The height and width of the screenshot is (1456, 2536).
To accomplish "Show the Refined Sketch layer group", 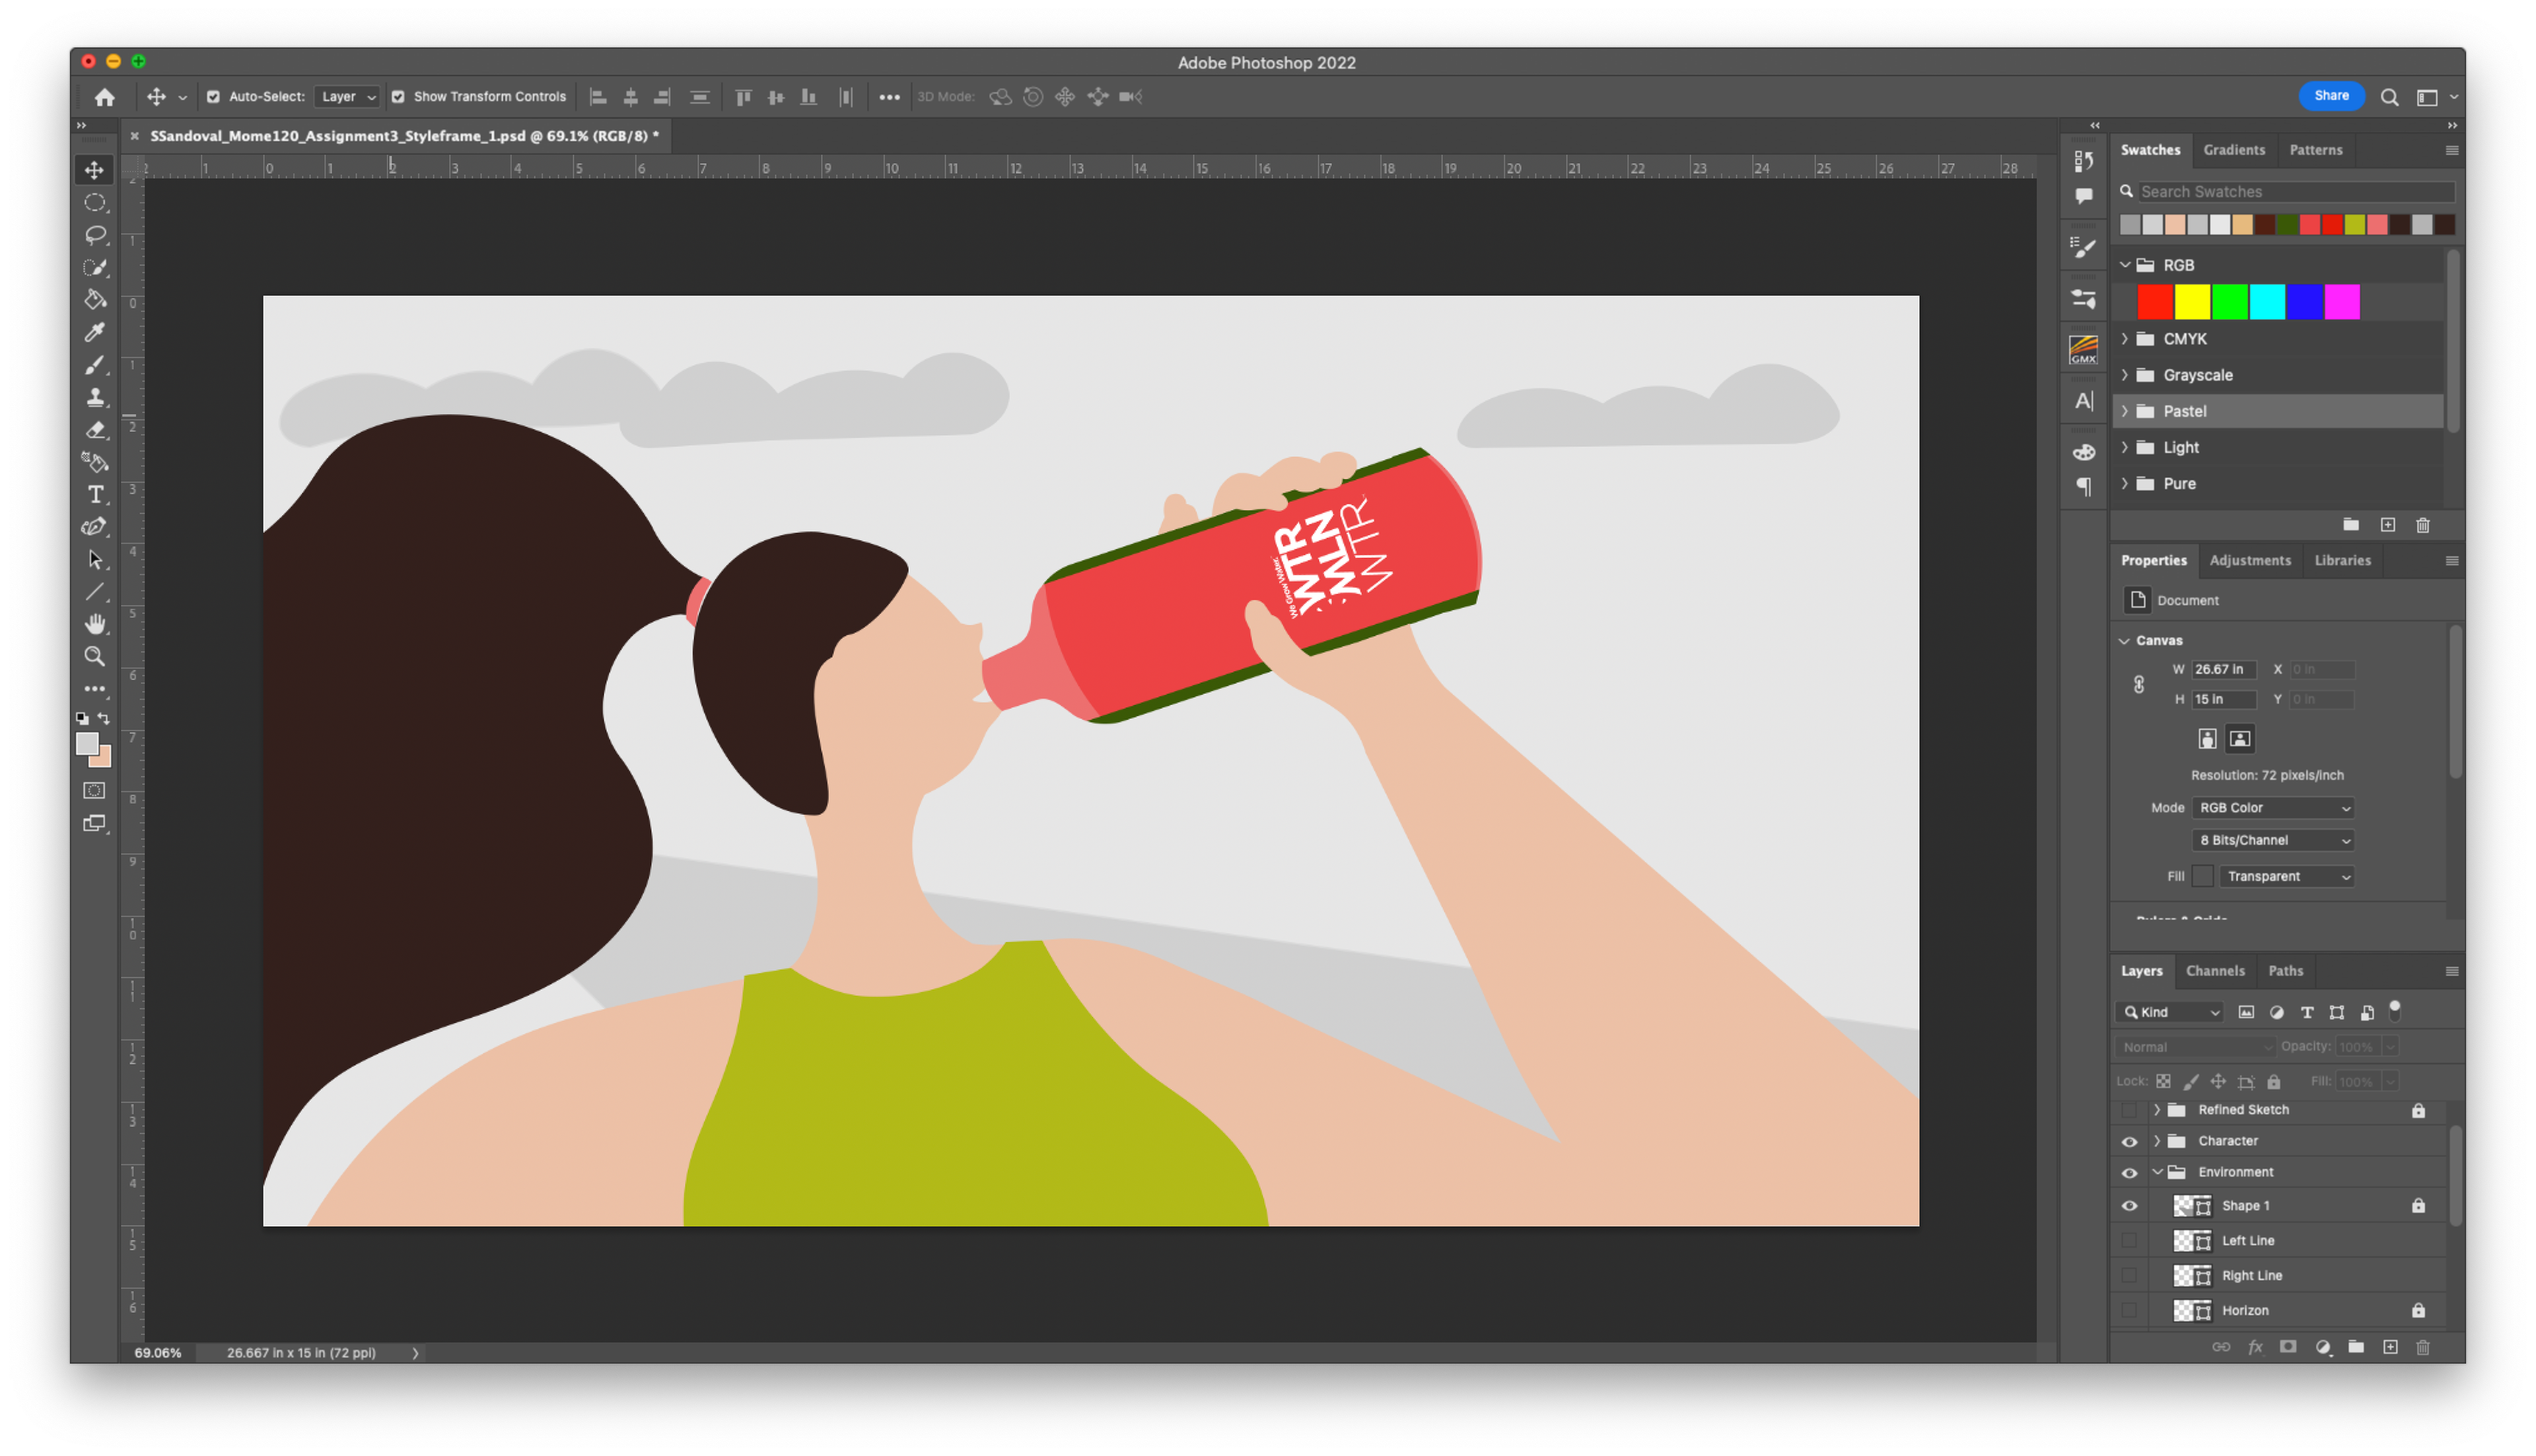I will (2129, 1110).
